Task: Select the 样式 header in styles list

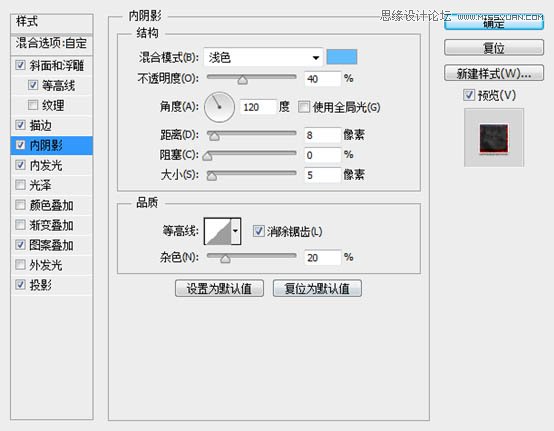Action: 52,23
